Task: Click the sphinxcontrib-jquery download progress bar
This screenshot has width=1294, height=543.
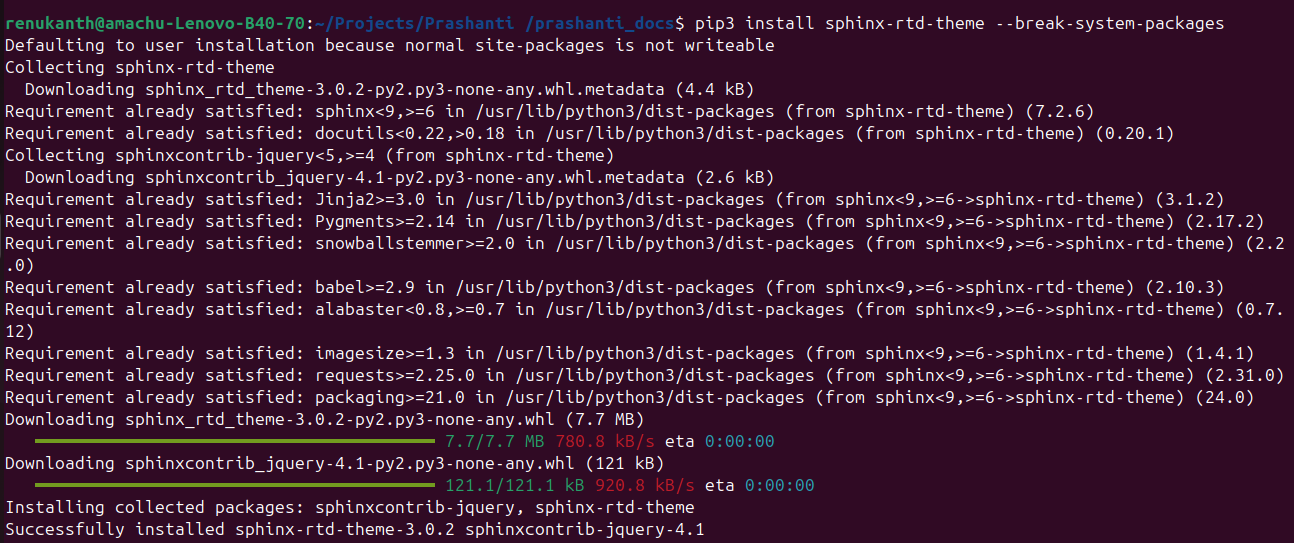Action: click(235, 485)
